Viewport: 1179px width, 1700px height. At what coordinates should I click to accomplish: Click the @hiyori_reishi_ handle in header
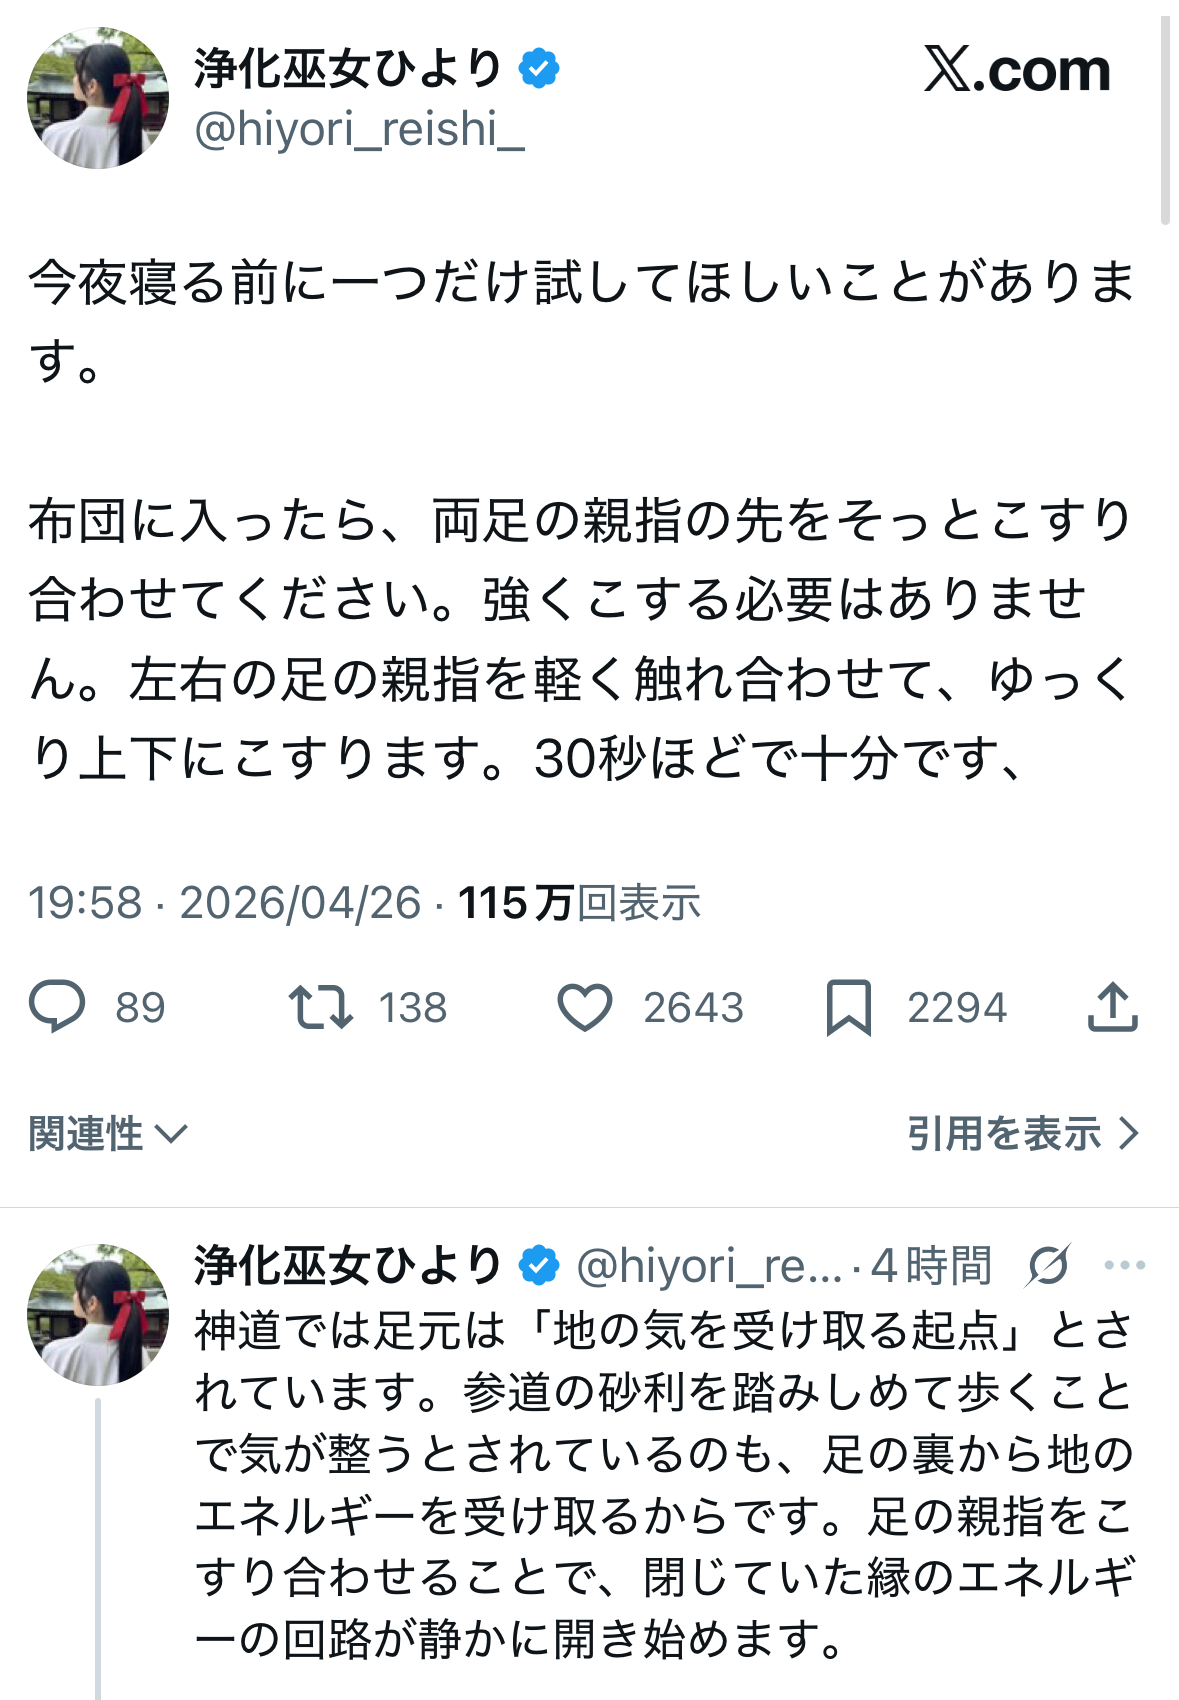tap(359, 130)
